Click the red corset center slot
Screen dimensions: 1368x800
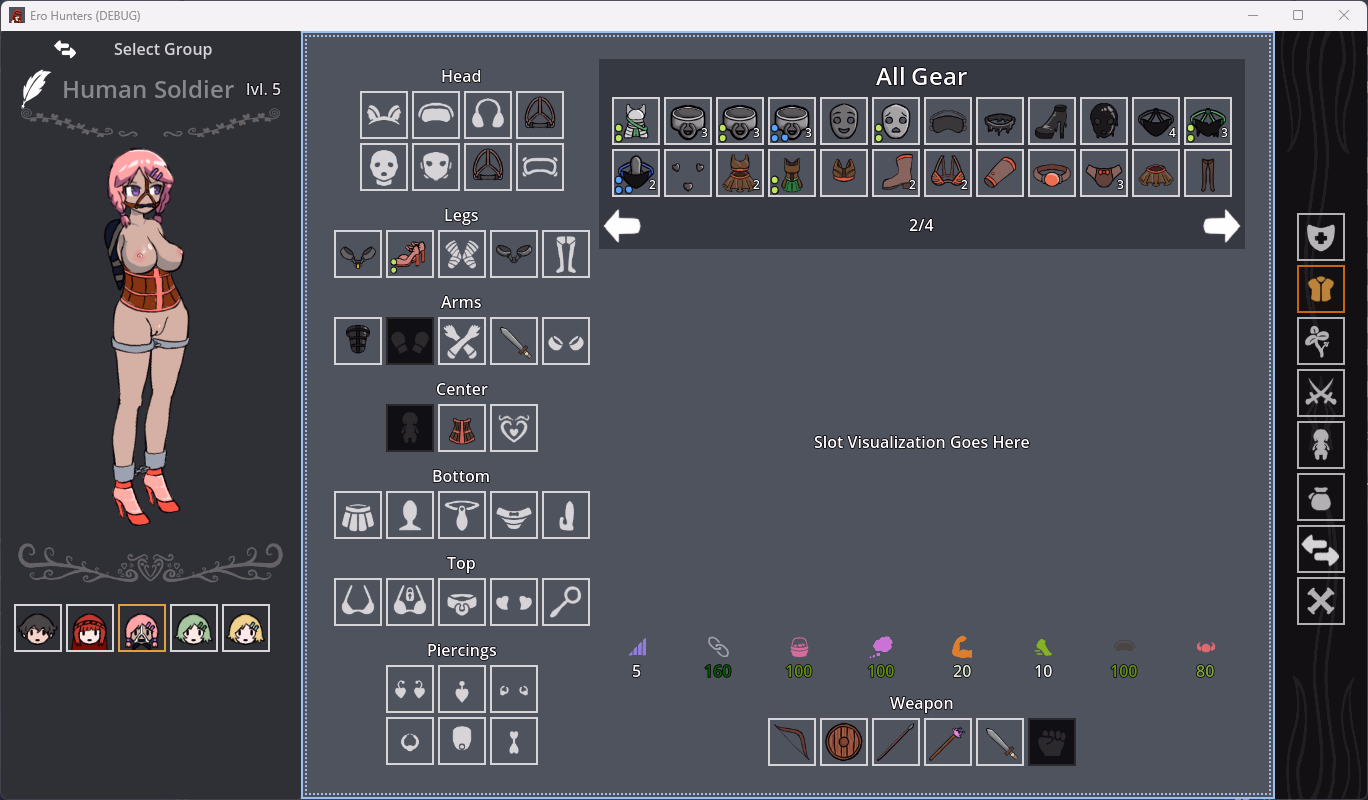coord(462,428)
